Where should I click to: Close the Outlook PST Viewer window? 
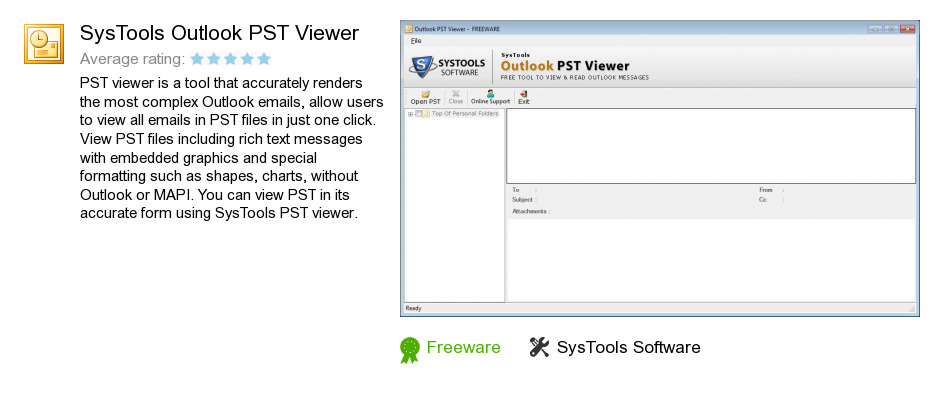point(908,29)
